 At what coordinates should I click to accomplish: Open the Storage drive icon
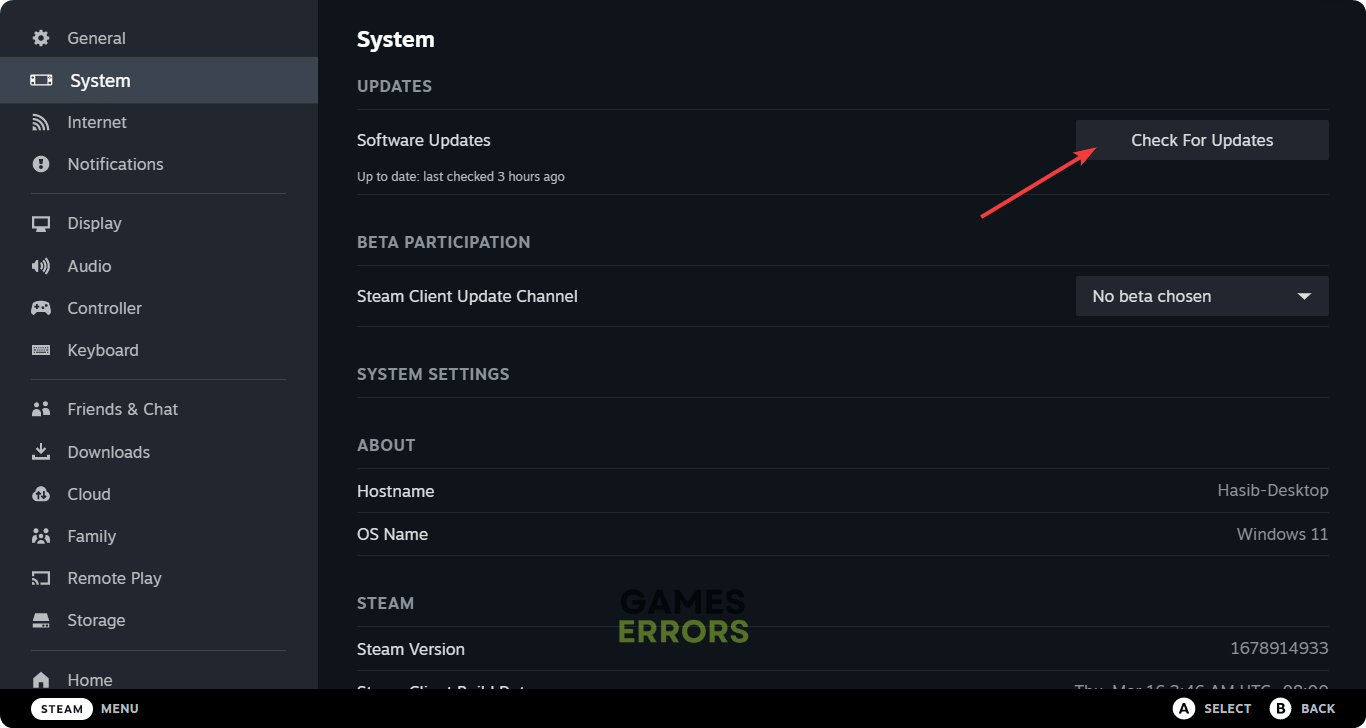[x=41, y=620]
